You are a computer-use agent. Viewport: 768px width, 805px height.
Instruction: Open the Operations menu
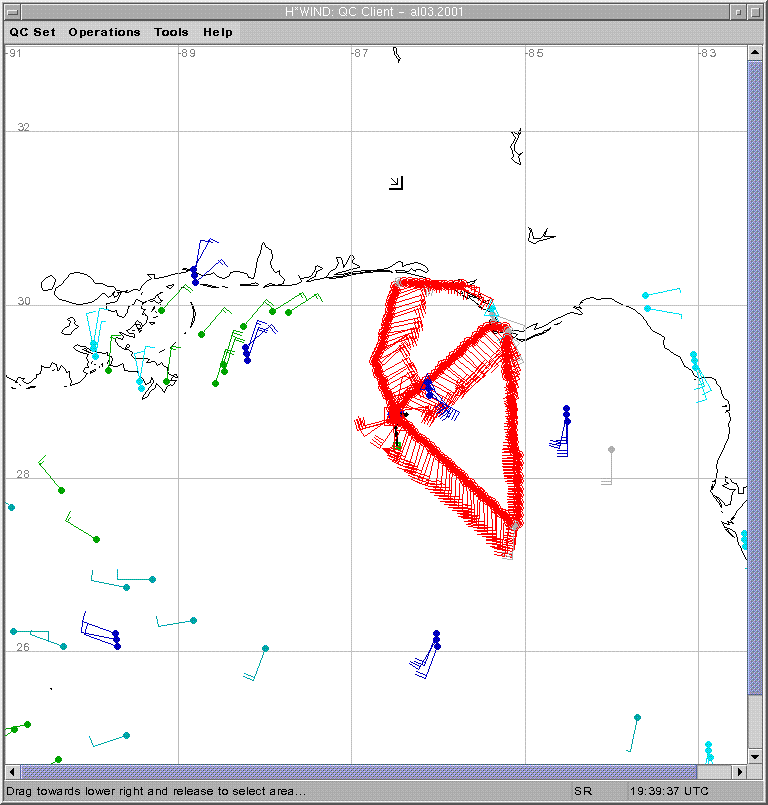pyautogui.click(x=104, y=32)
